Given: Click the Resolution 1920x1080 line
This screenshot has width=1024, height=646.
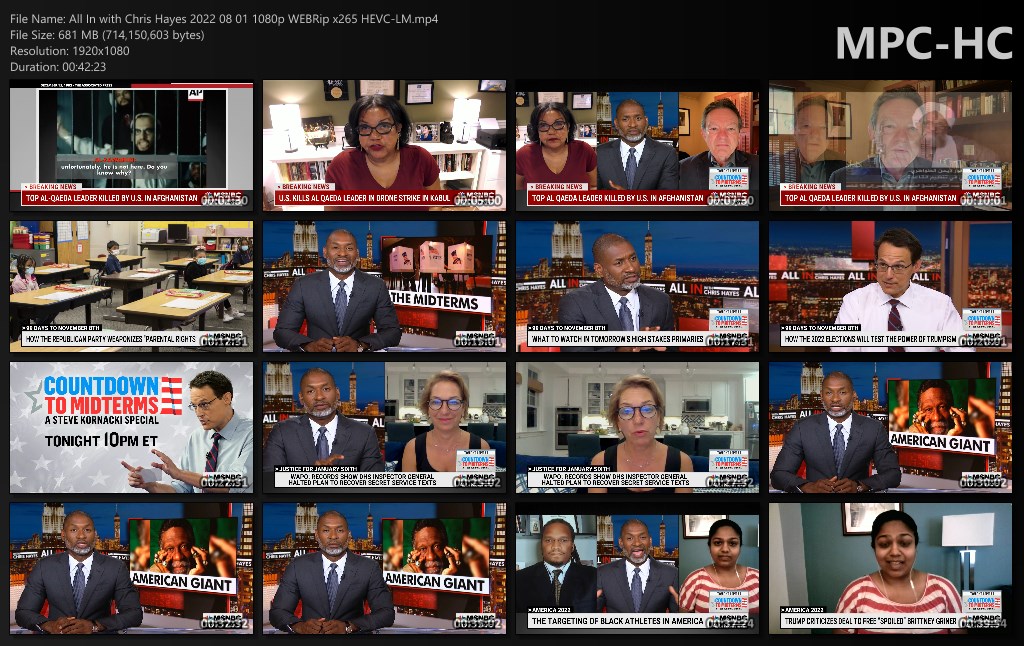Looking at the screenshot, I should click(x=70, y=51).
